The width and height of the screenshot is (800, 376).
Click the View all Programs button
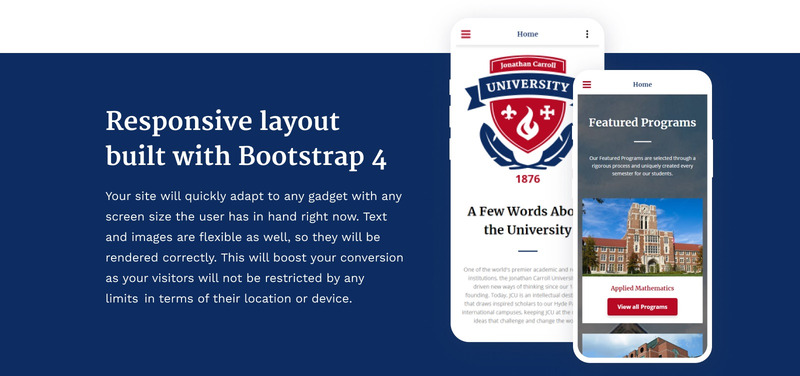pos(642,307)
